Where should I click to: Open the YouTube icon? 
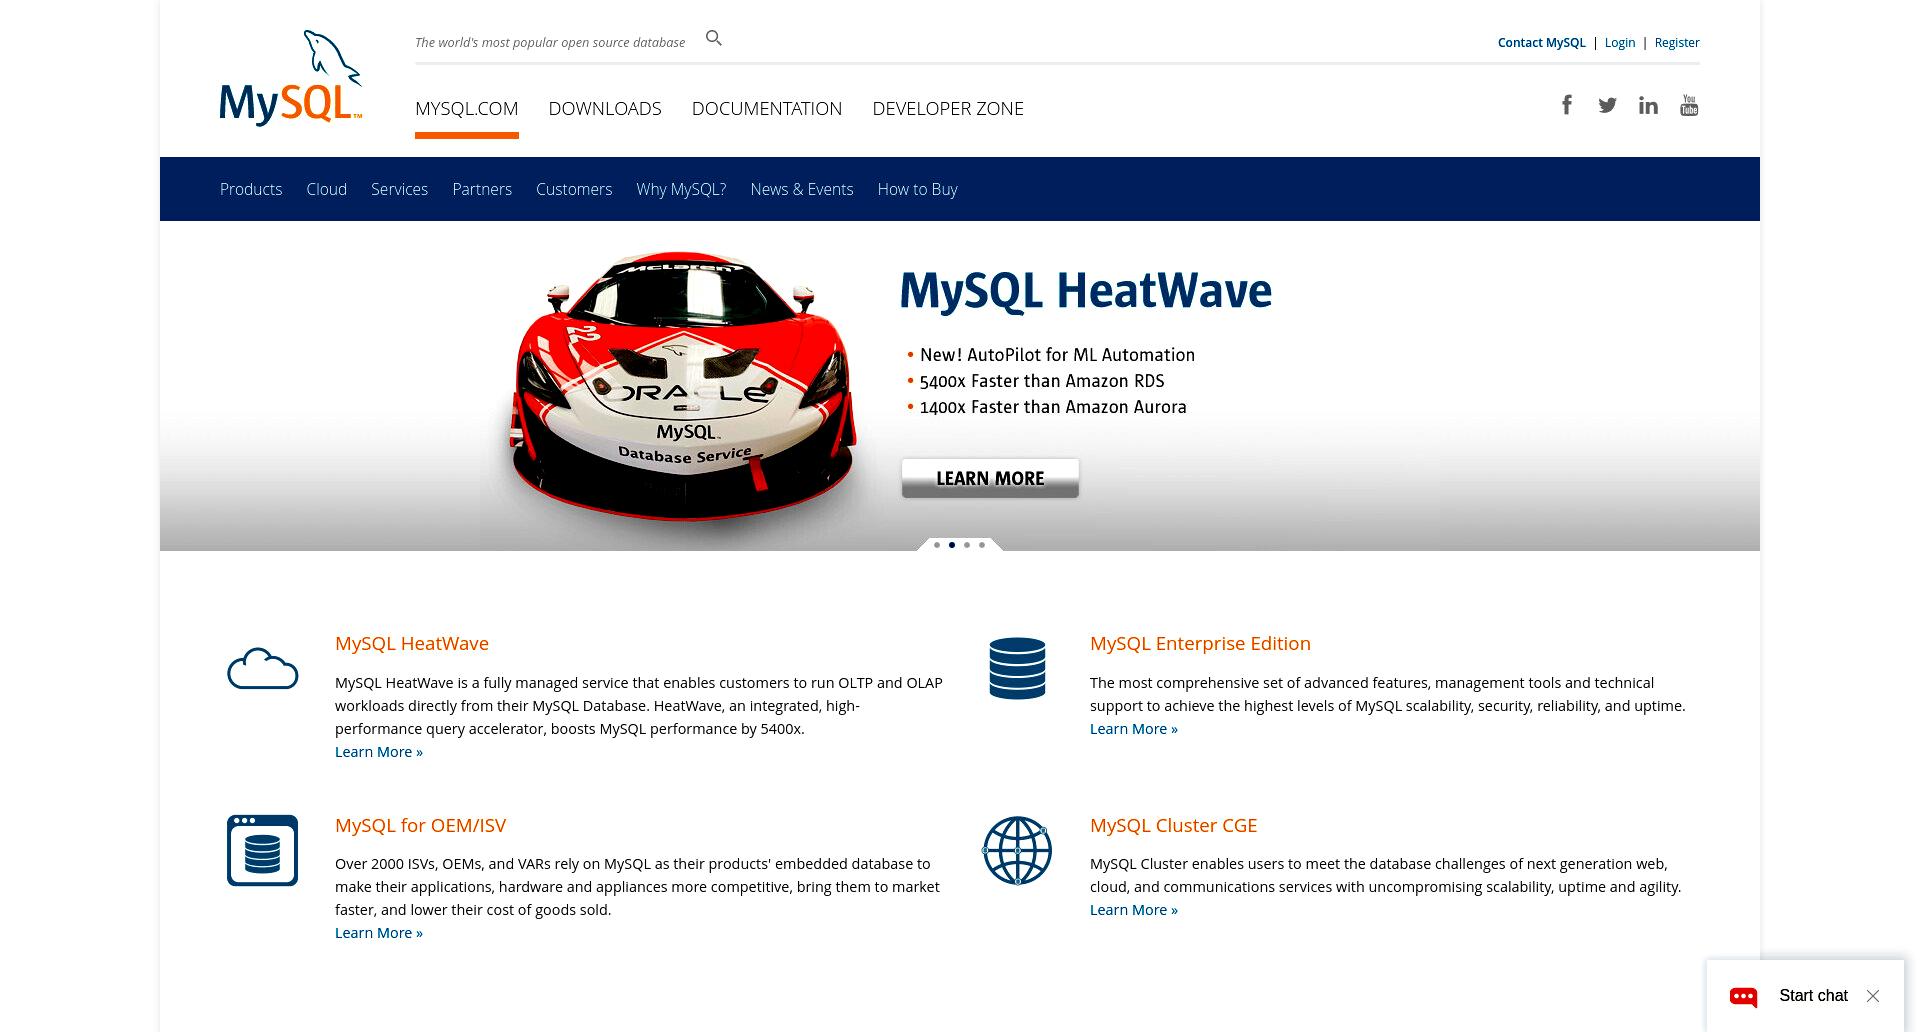point(1689,105)
